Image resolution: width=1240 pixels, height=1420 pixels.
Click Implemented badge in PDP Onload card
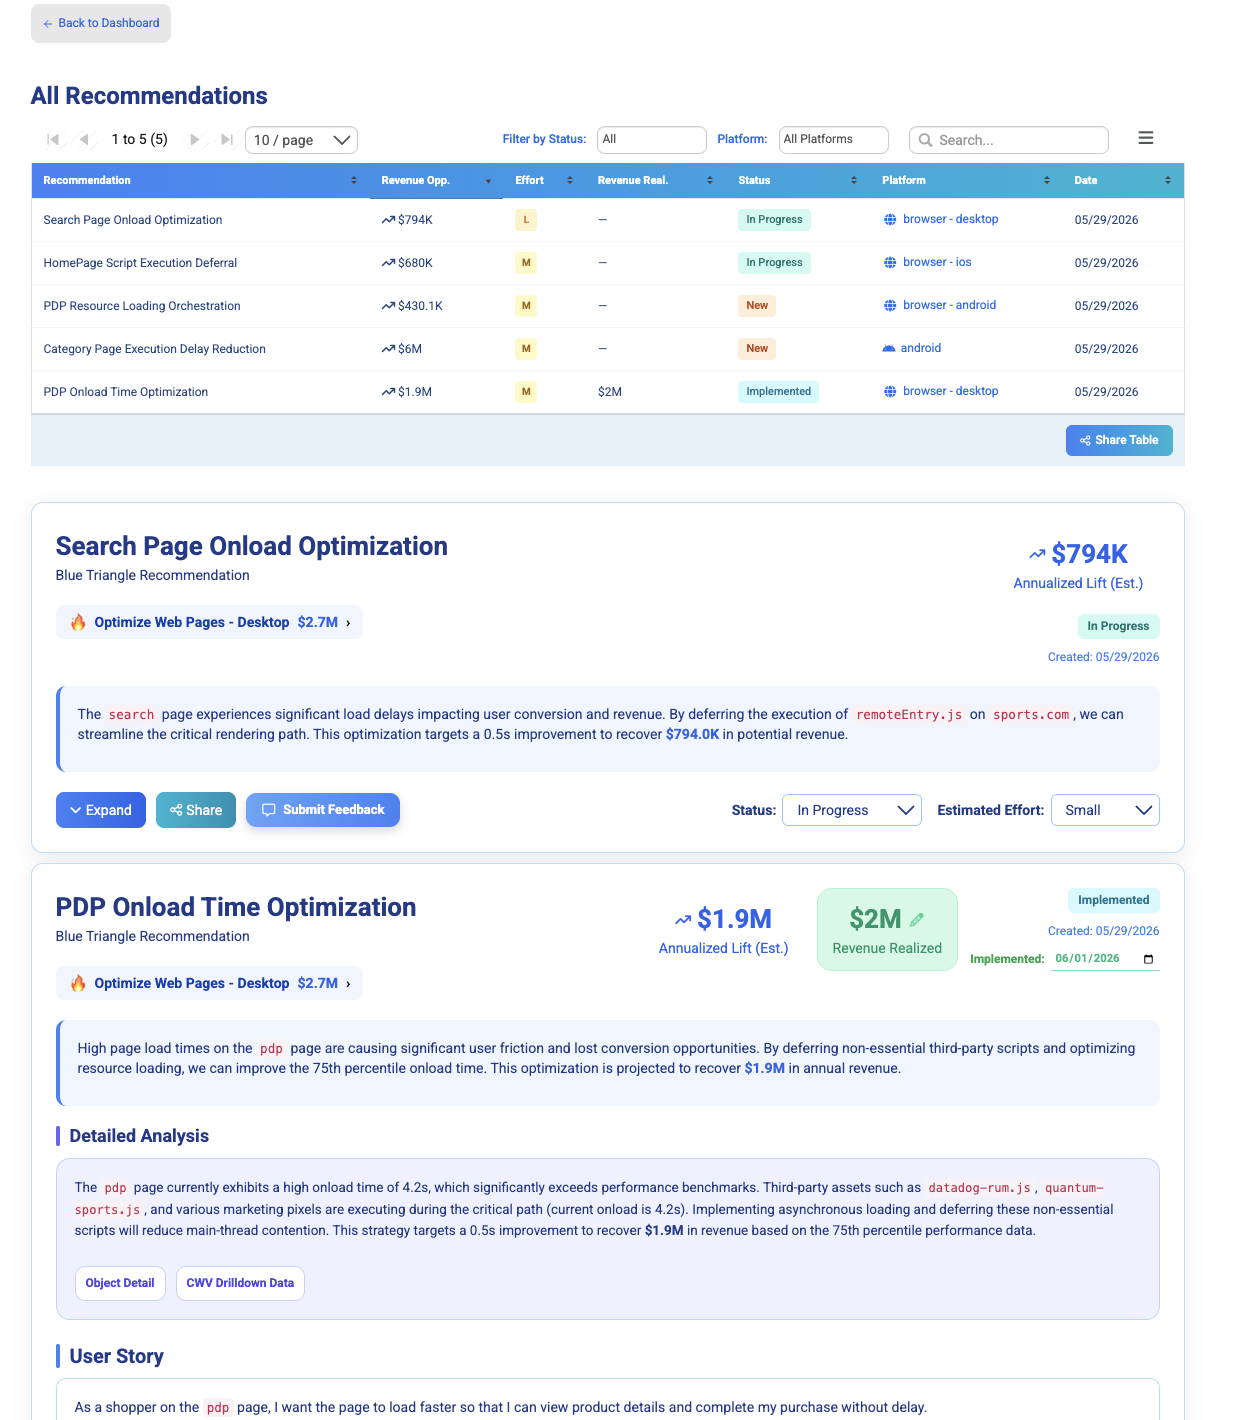click(1113, 900)
